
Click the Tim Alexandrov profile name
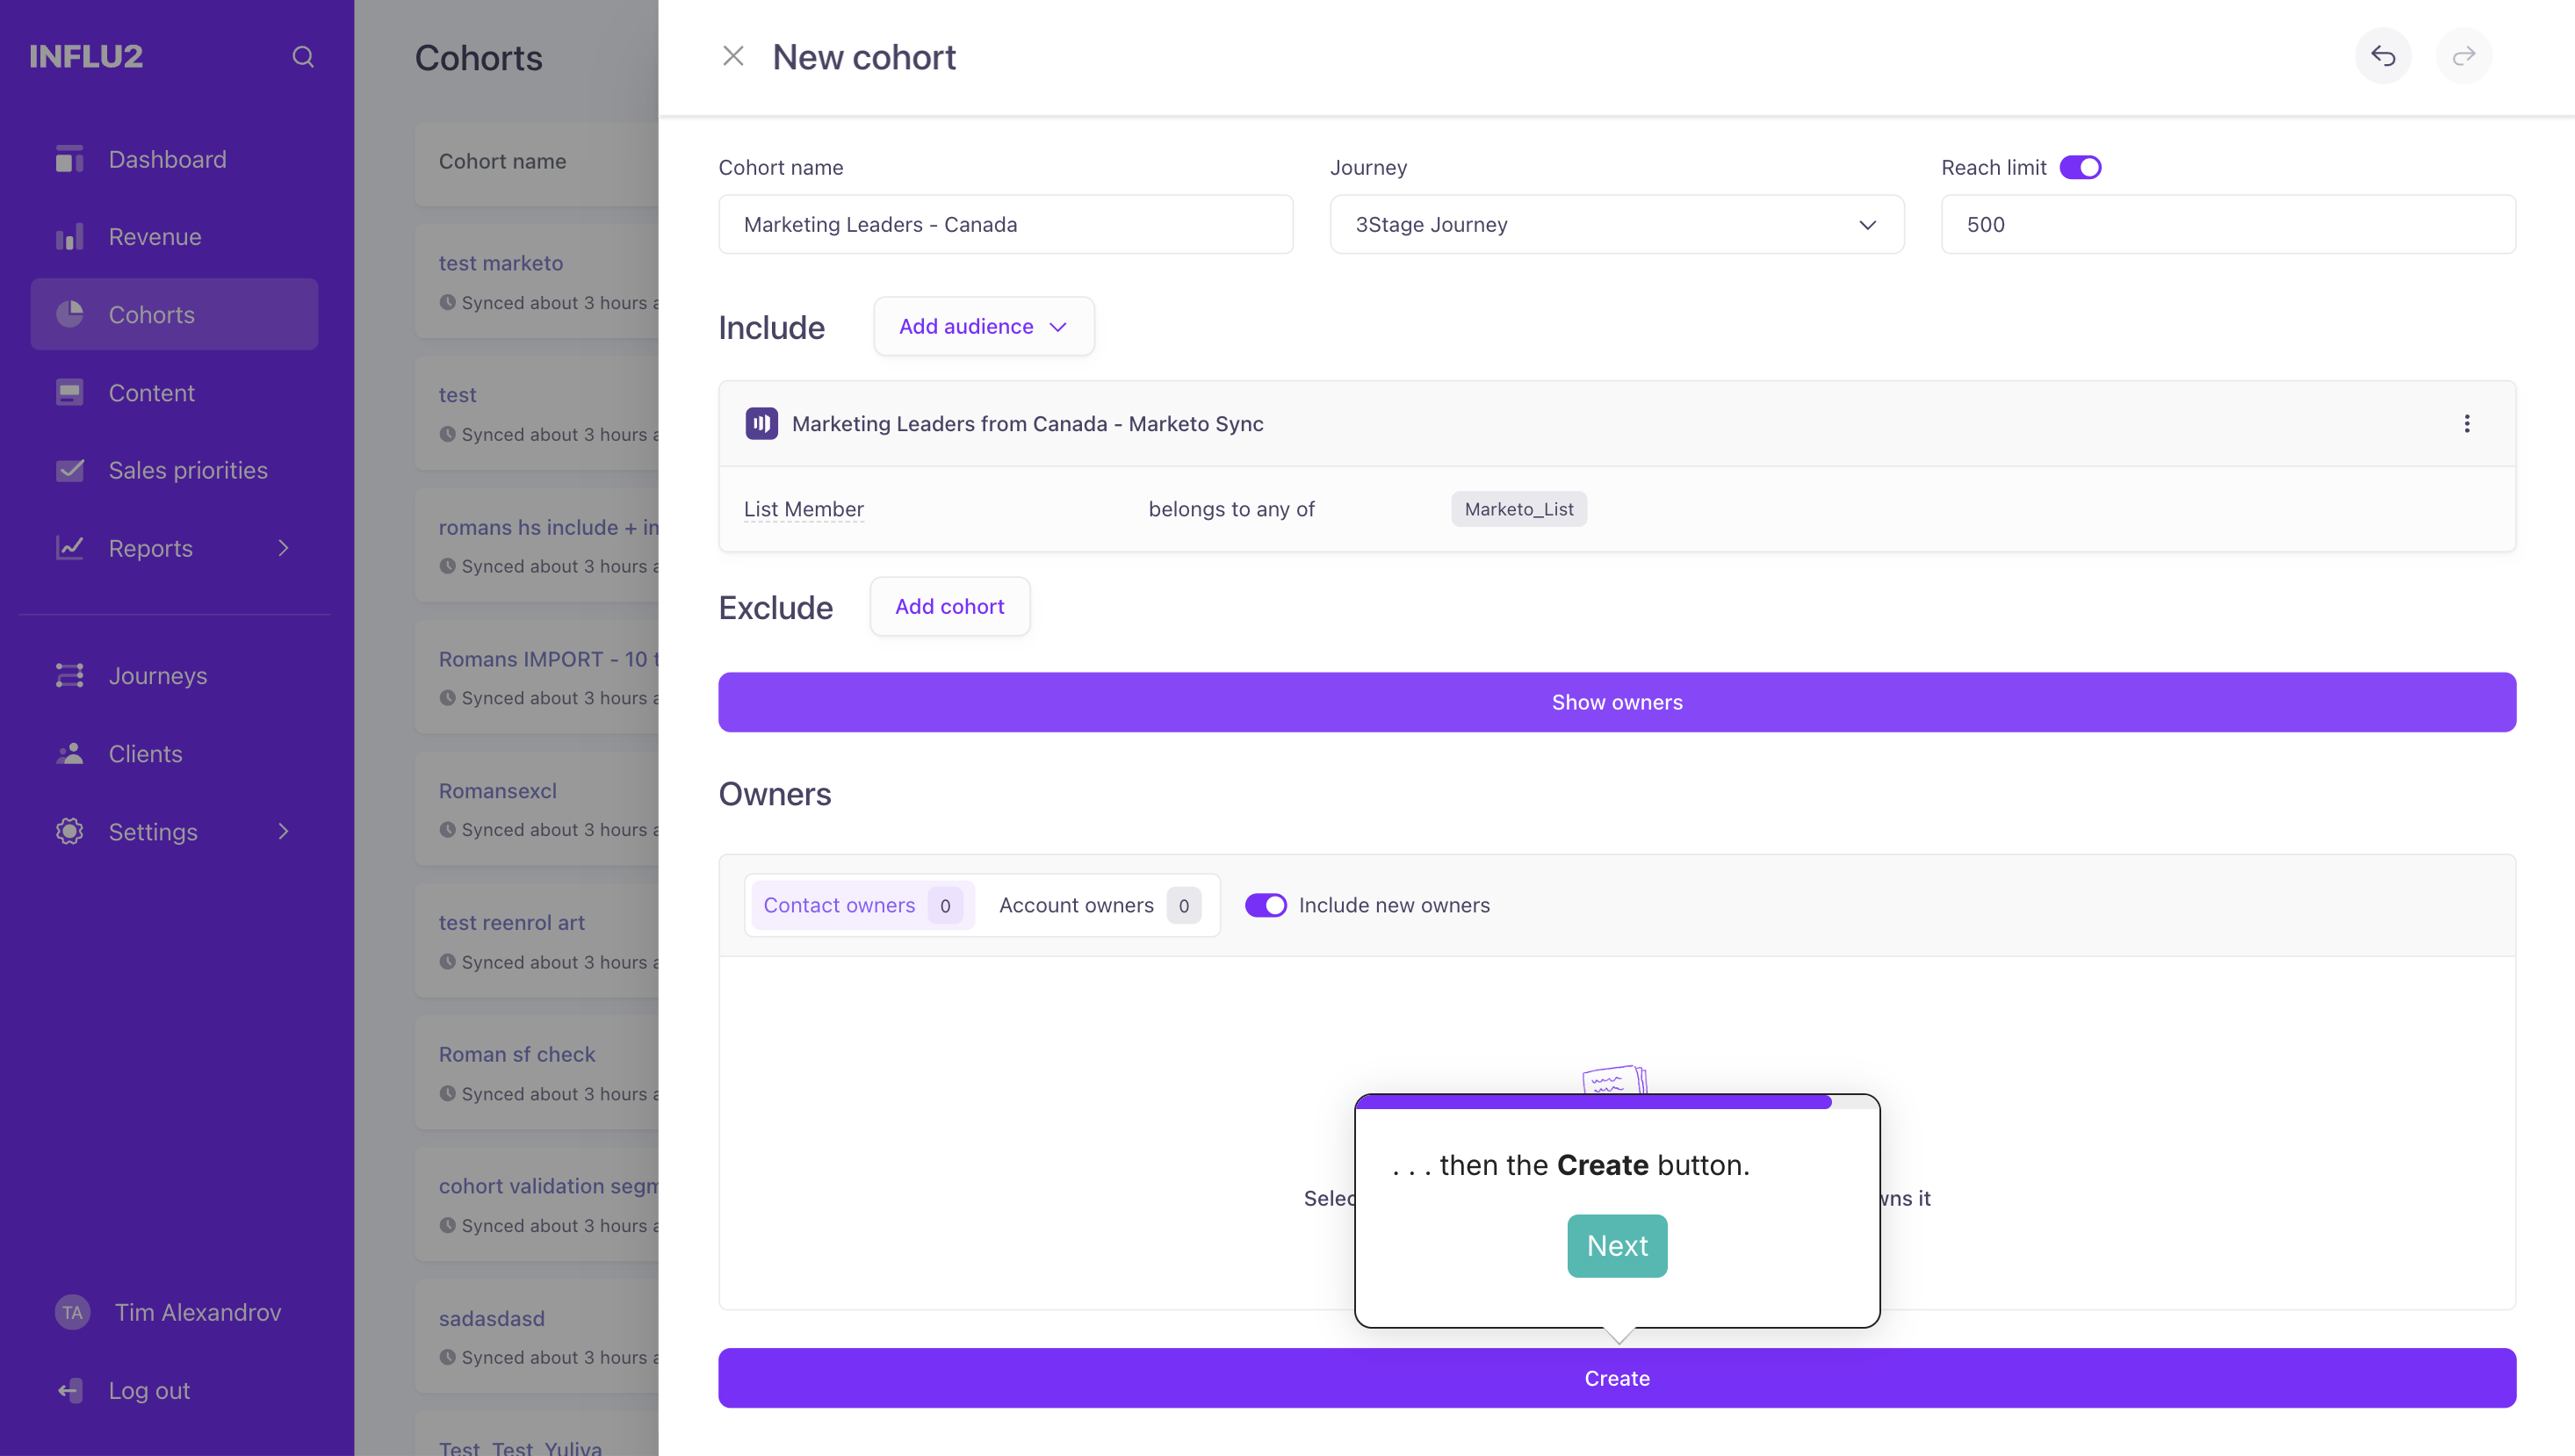click(x=198, y=1312)
